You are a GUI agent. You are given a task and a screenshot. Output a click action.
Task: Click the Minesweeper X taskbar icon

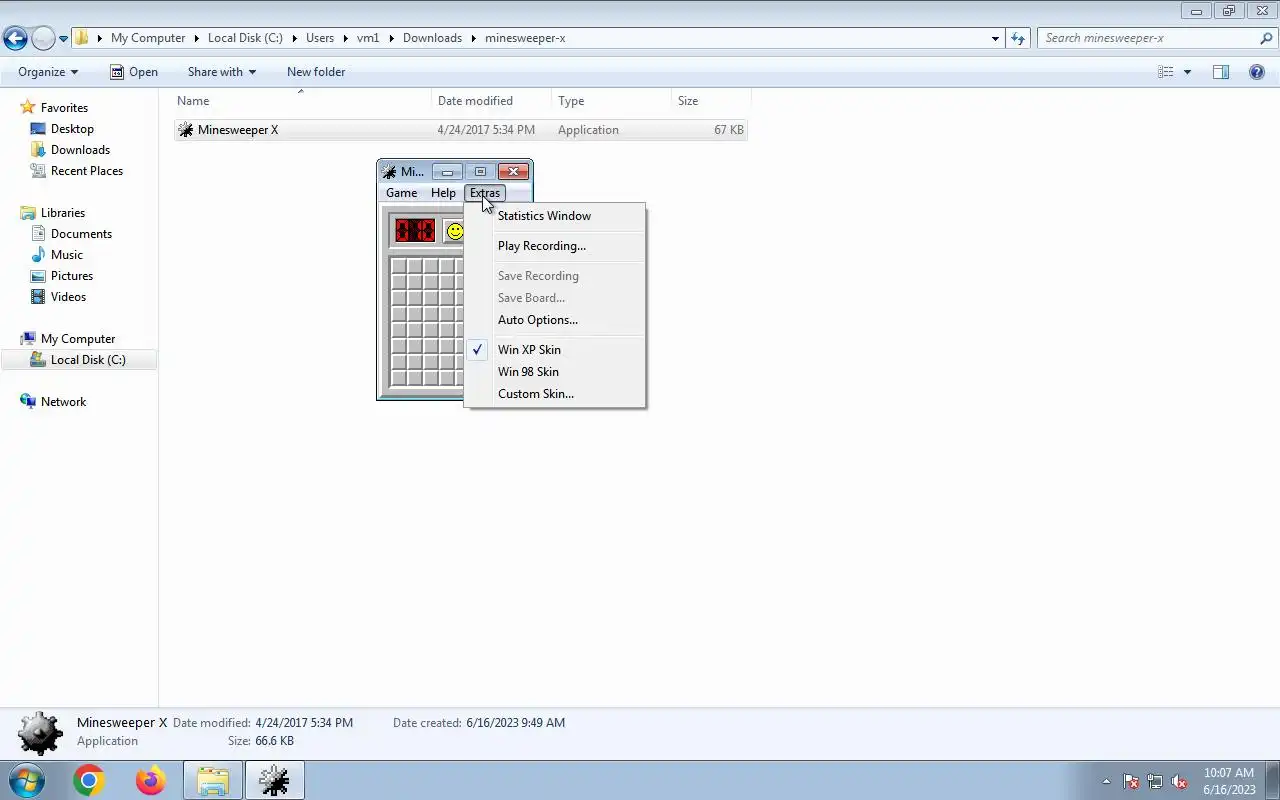pyautogui.click(x=275, y=780)
